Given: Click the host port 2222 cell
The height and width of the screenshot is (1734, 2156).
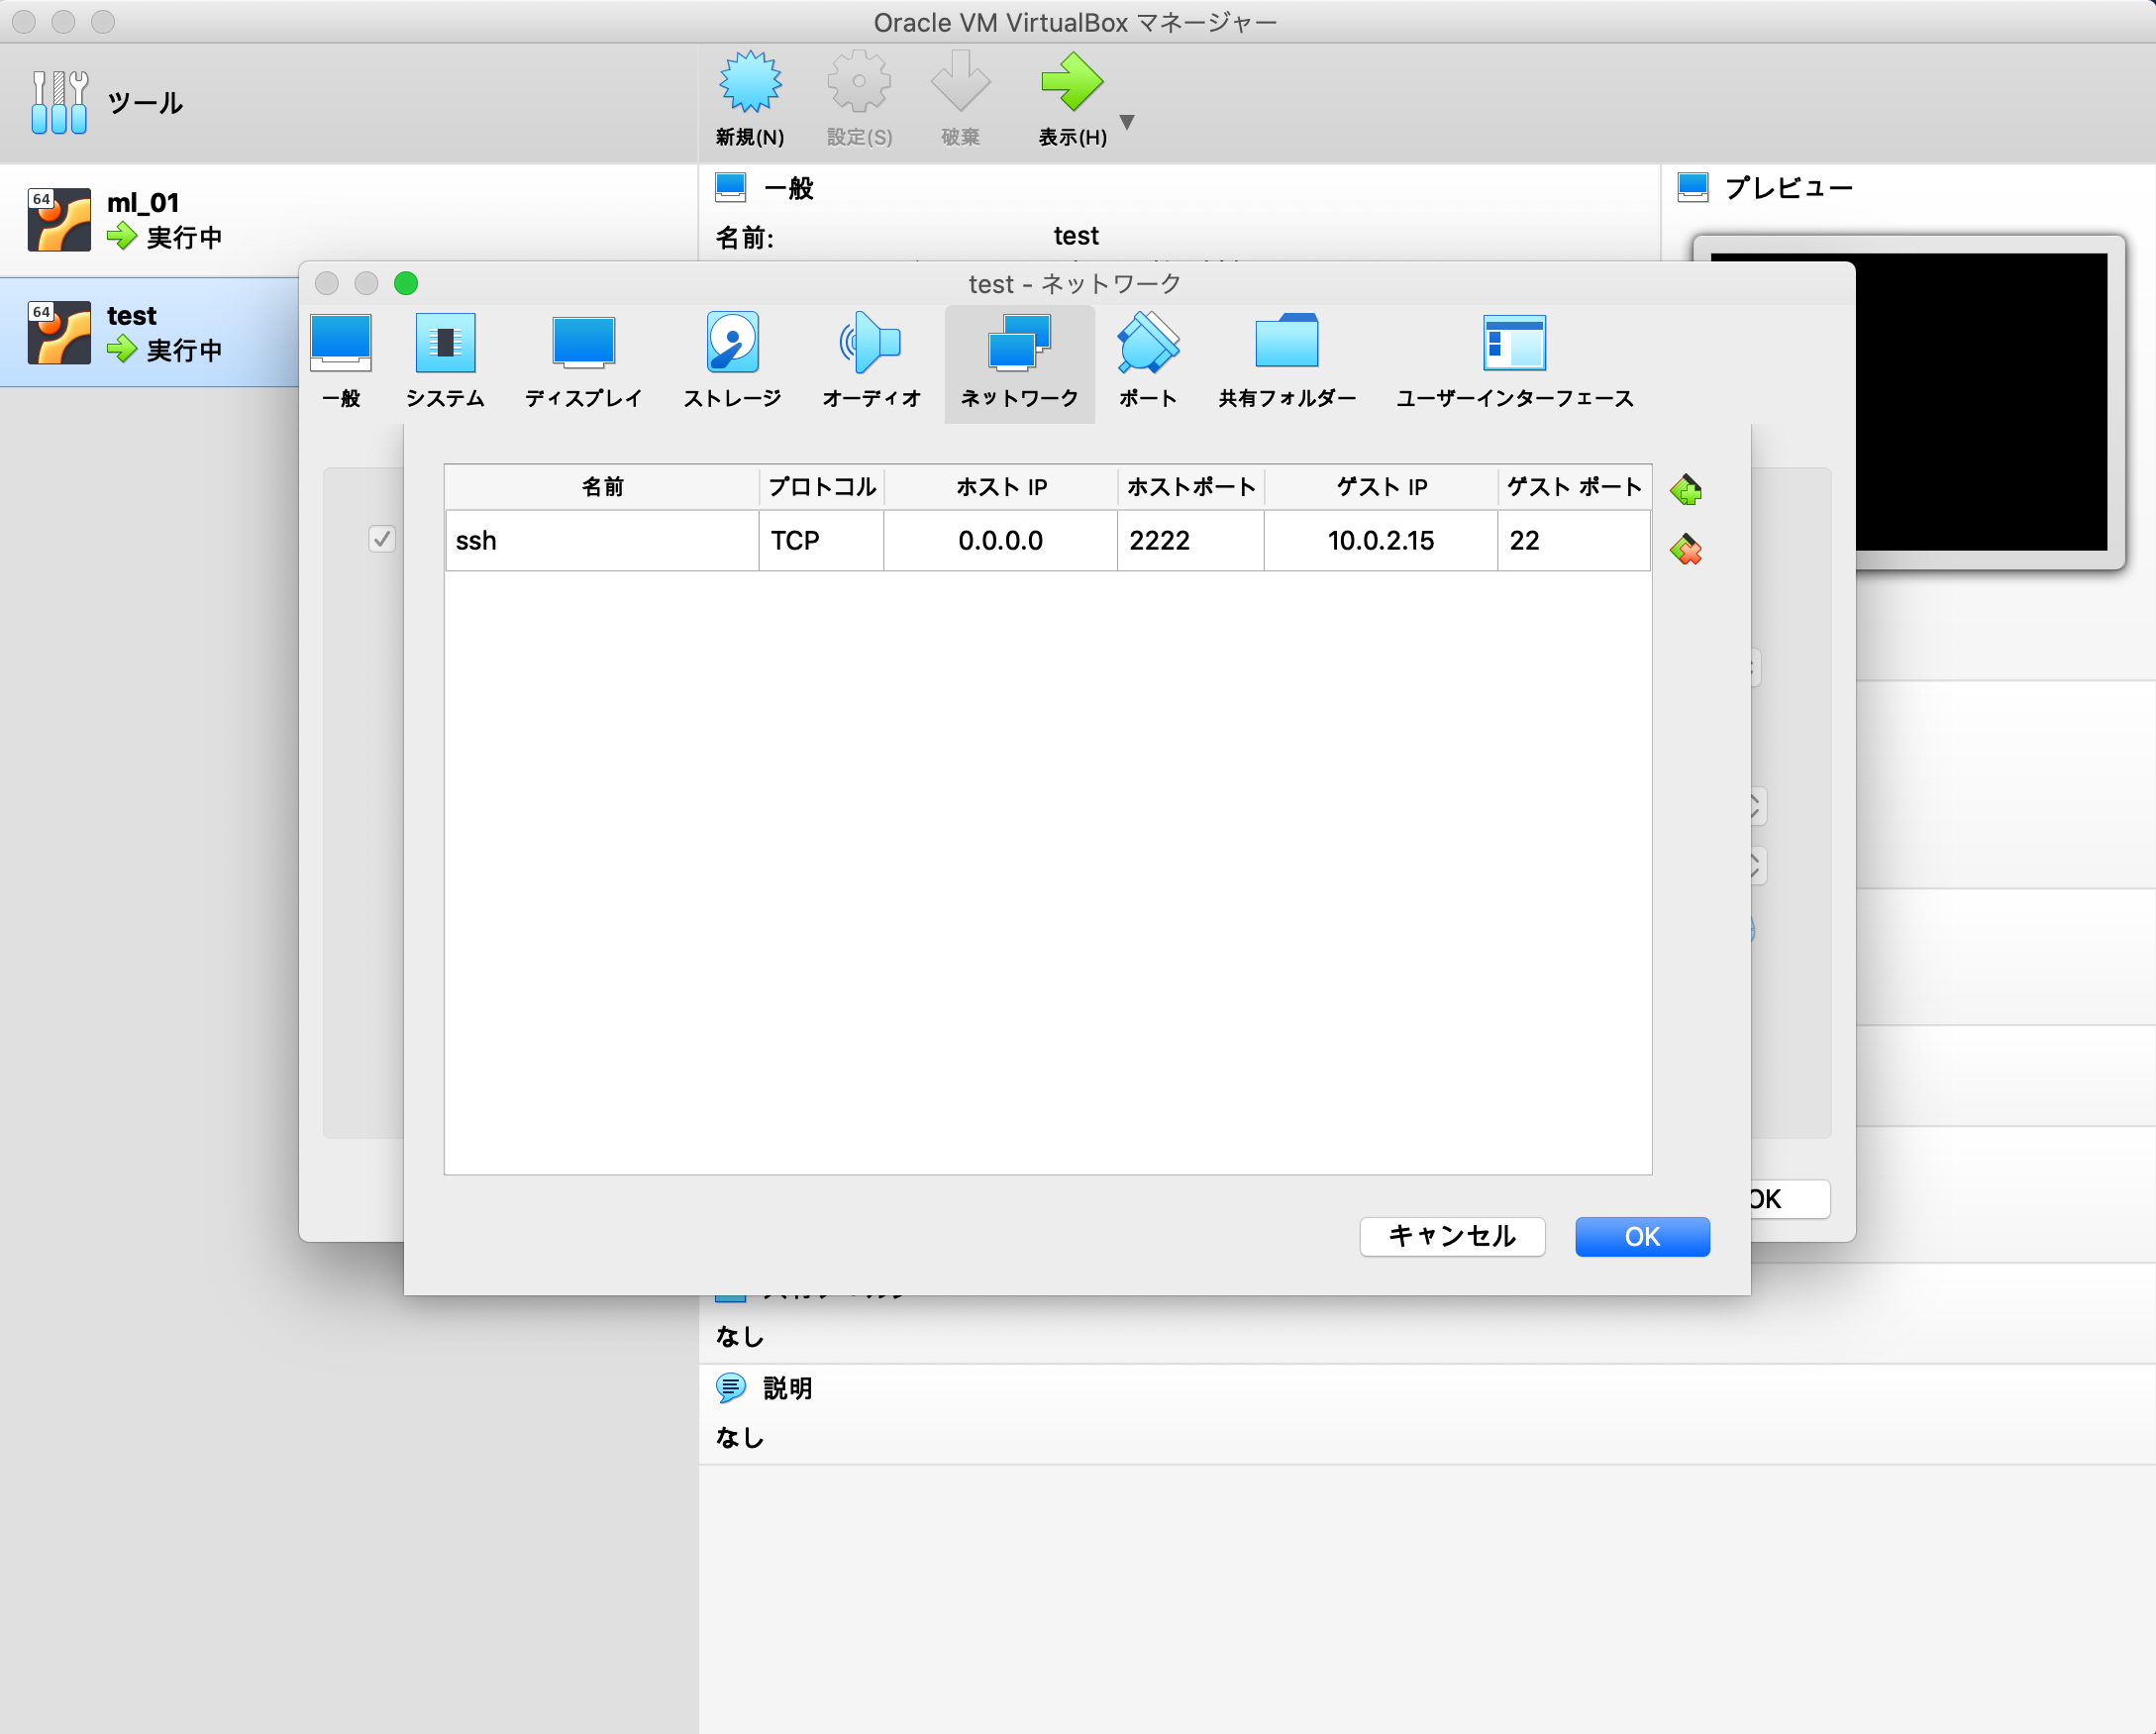Looking at the screenshot, I should point(1189,541).
